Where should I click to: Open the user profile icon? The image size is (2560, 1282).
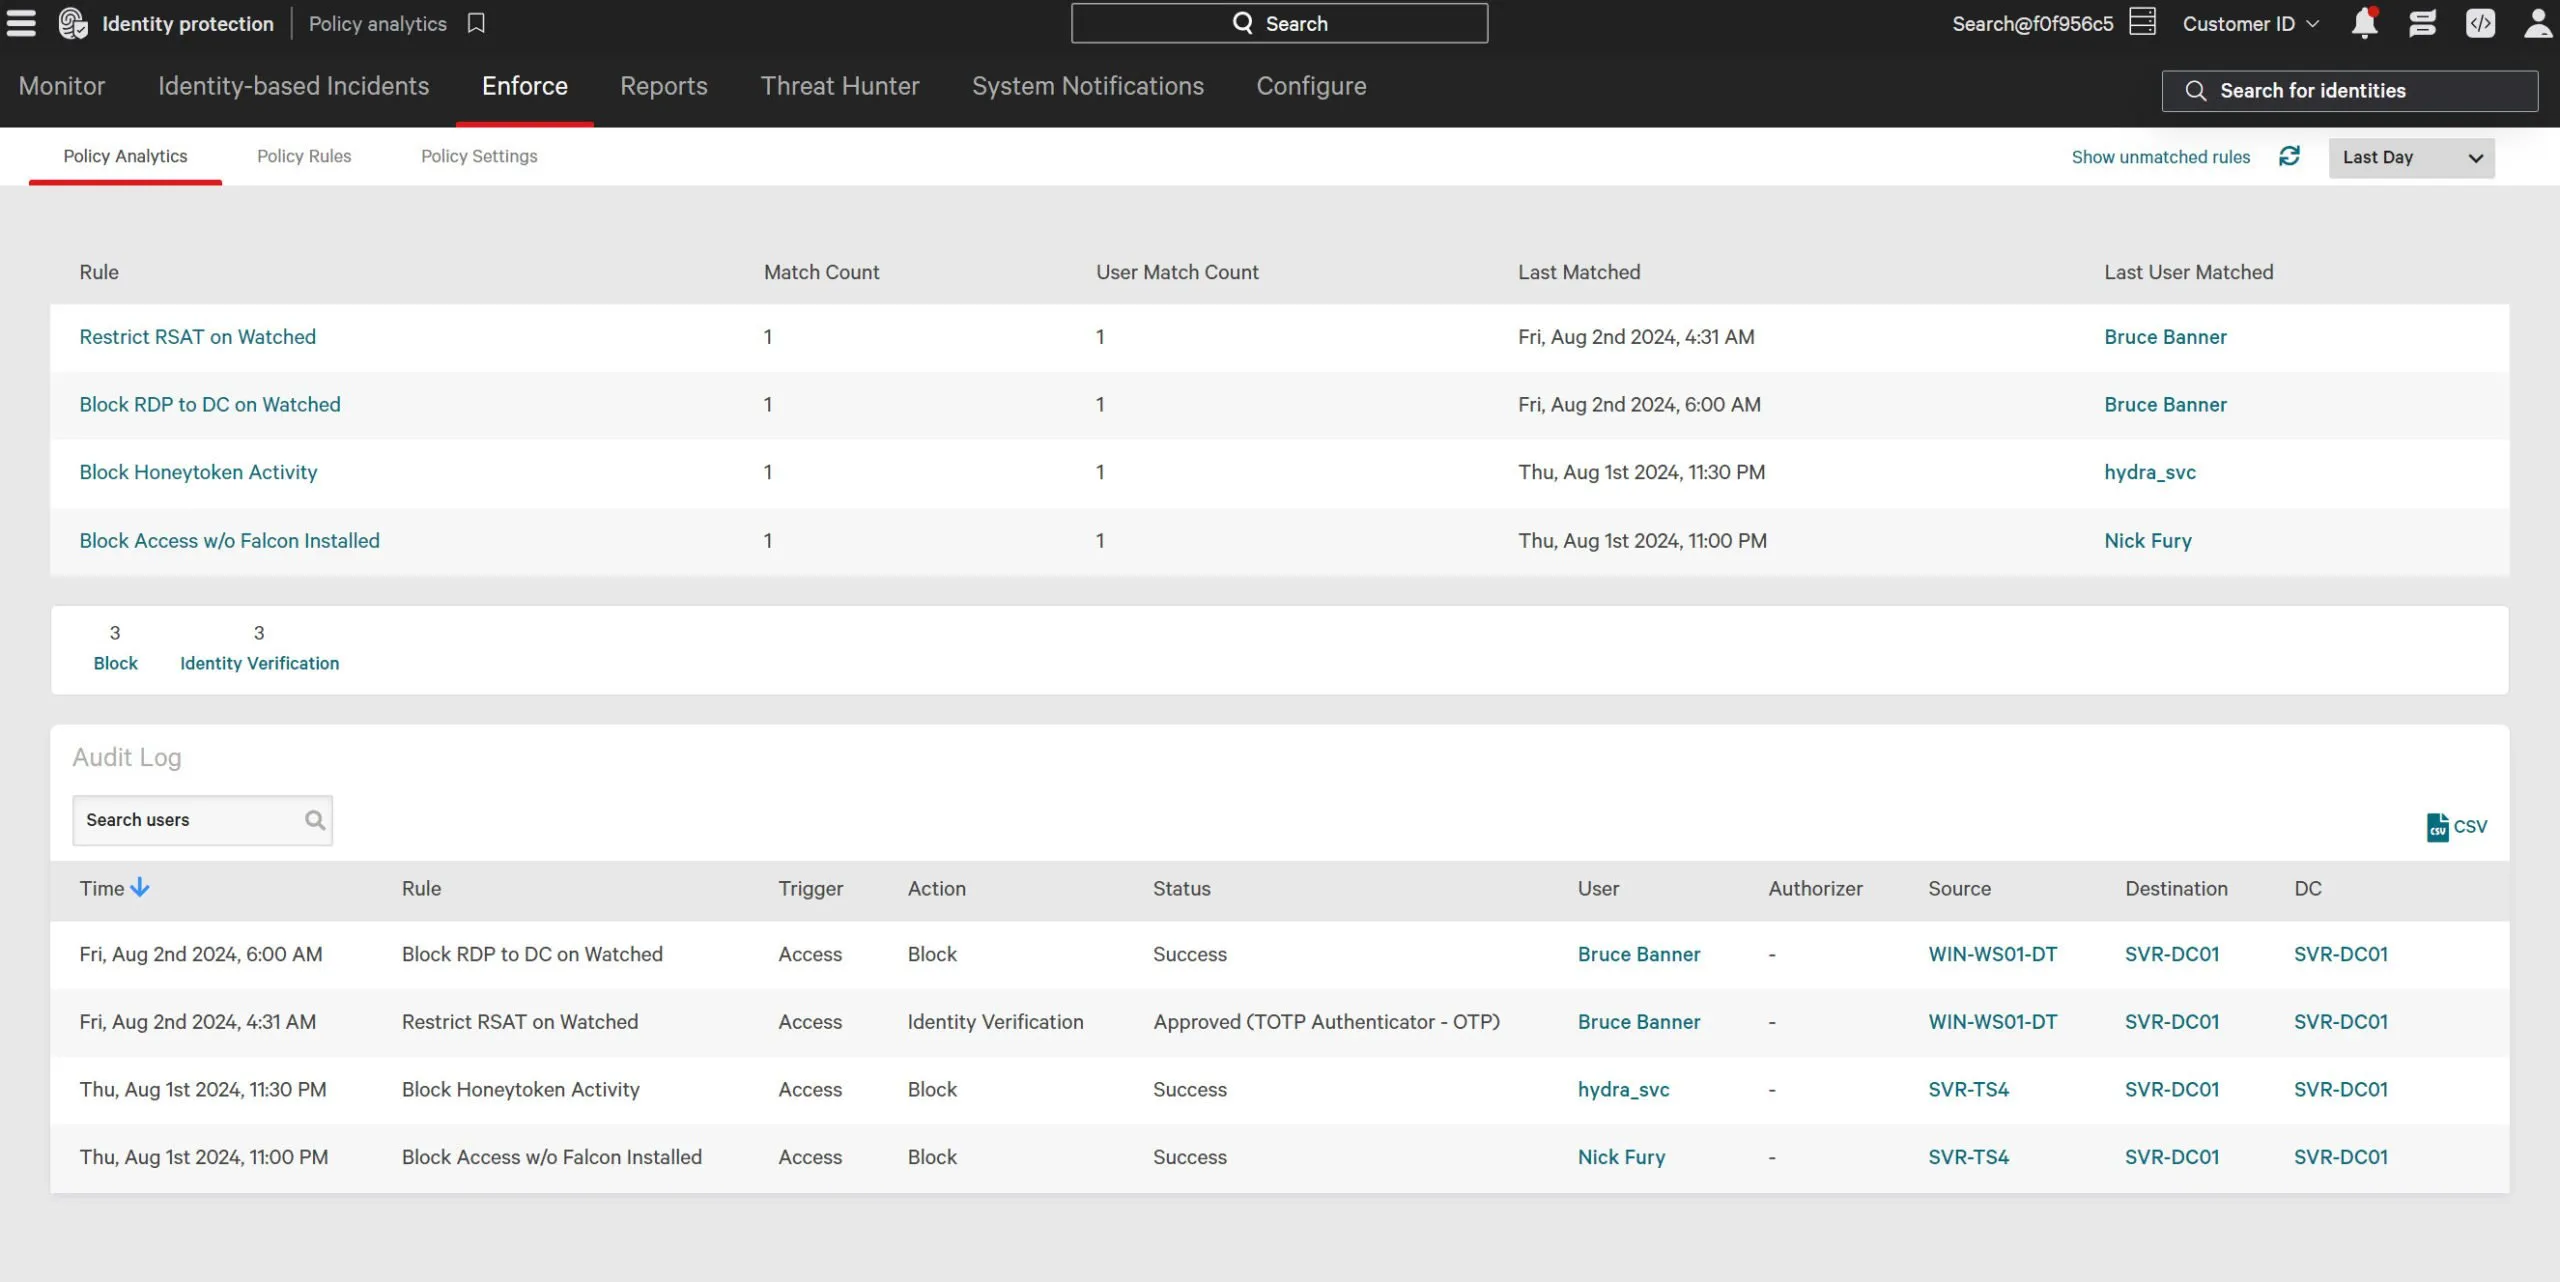point(2538,23)
